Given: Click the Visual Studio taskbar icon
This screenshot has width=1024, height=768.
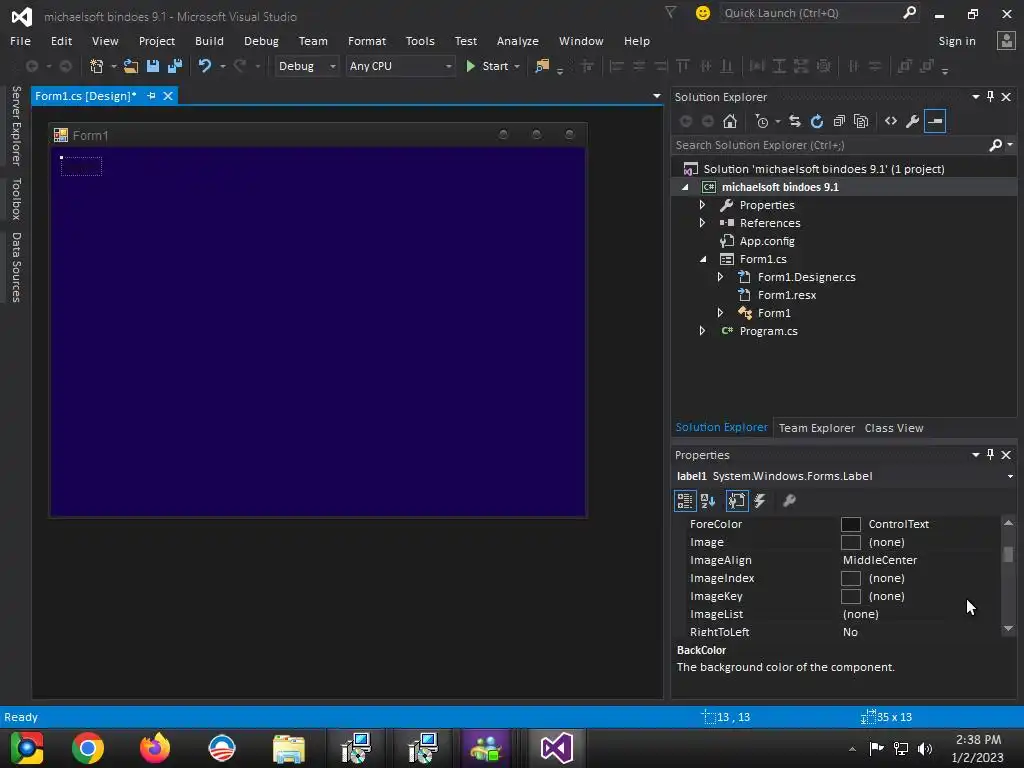Looking at the screenshot, I should coord(556,748).
